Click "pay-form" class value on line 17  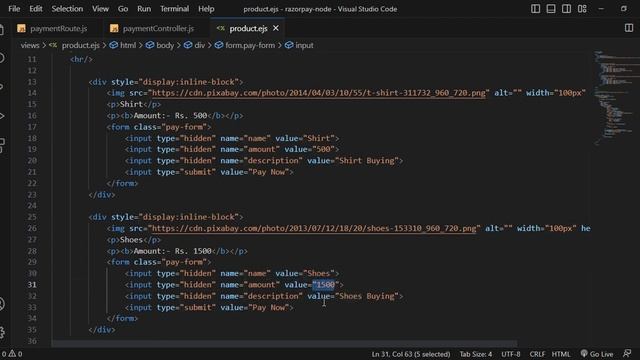(x=184, y=127)
